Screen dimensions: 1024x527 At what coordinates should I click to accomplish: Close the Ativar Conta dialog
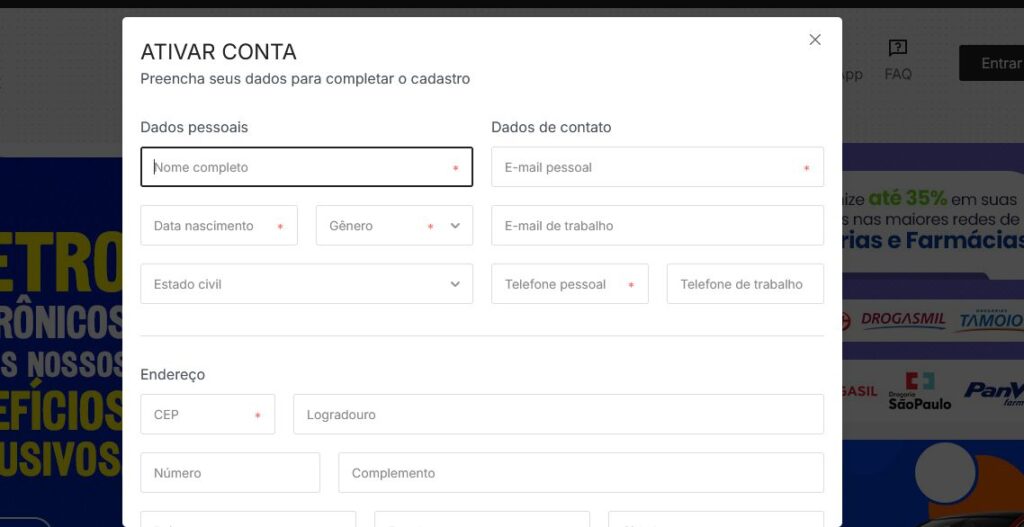[815, 40]
